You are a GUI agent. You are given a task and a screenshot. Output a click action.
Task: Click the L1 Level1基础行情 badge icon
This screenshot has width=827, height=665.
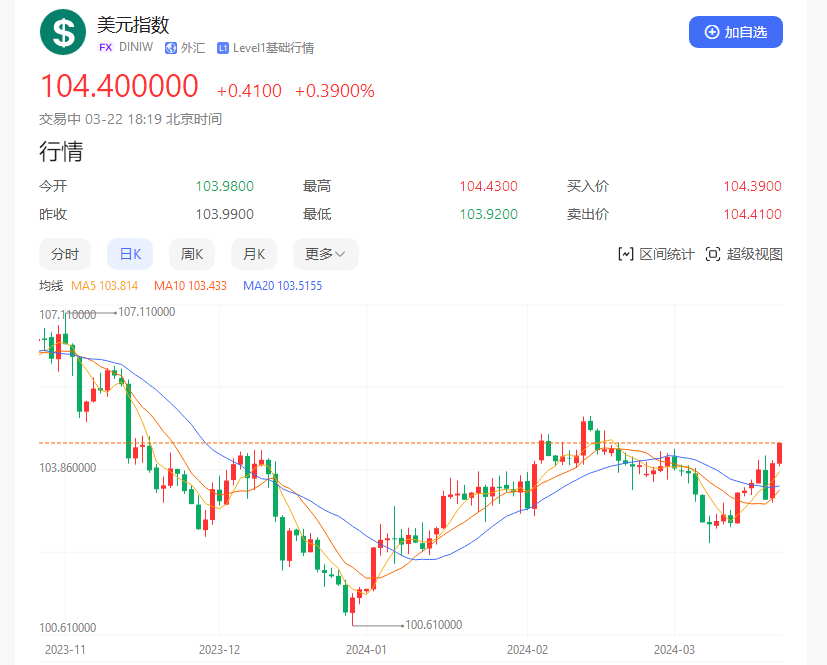click(x=221, y=47)
